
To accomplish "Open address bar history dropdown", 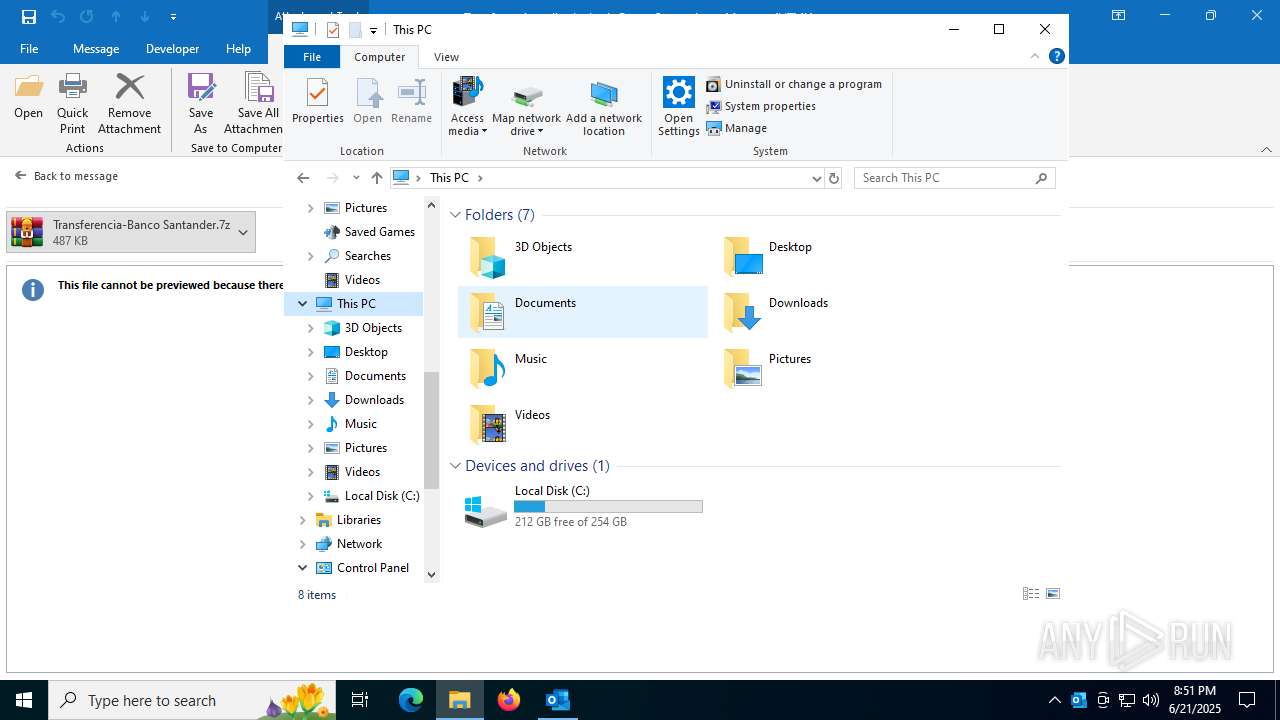I will (x=816, y=178).
